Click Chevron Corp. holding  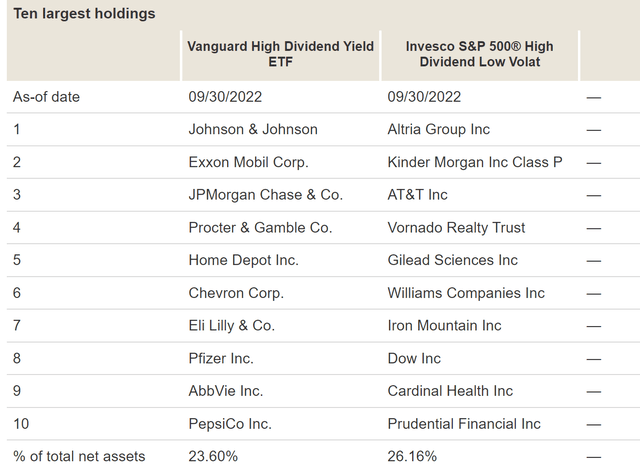point(236,293)
